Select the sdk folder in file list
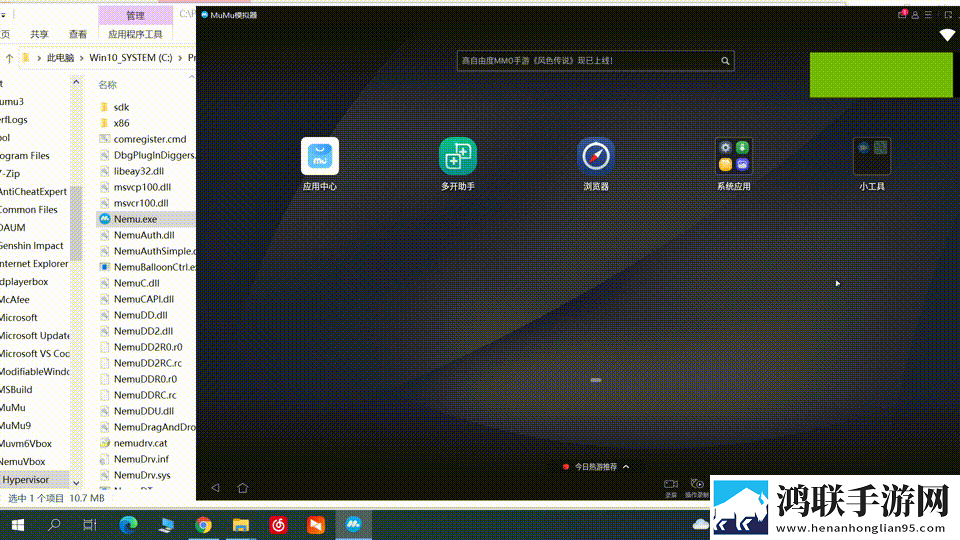960x540 pixels. point(121,107)
